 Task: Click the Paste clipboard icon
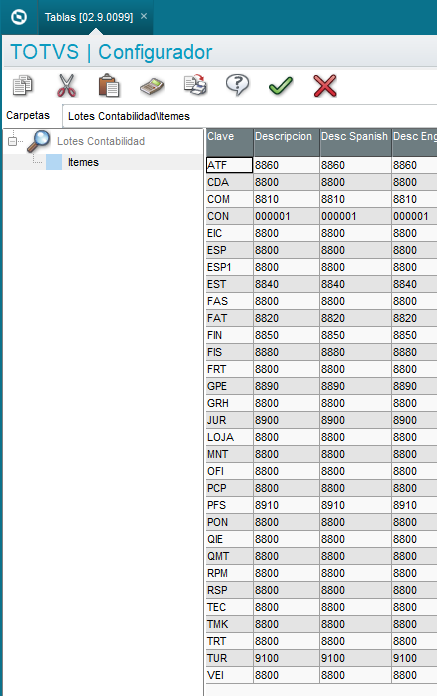pos(109,85)
